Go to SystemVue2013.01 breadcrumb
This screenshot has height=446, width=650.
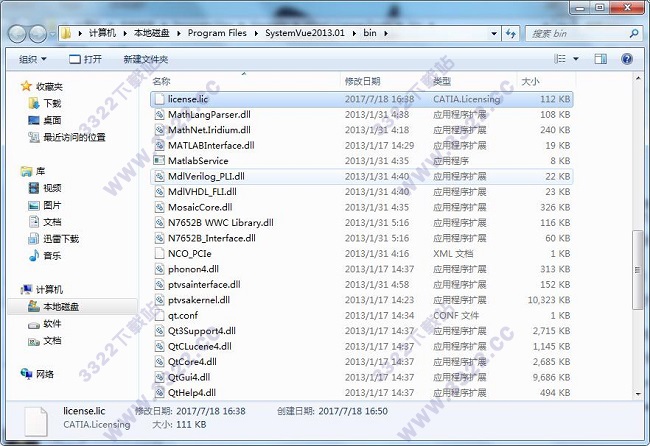[305, 33]
